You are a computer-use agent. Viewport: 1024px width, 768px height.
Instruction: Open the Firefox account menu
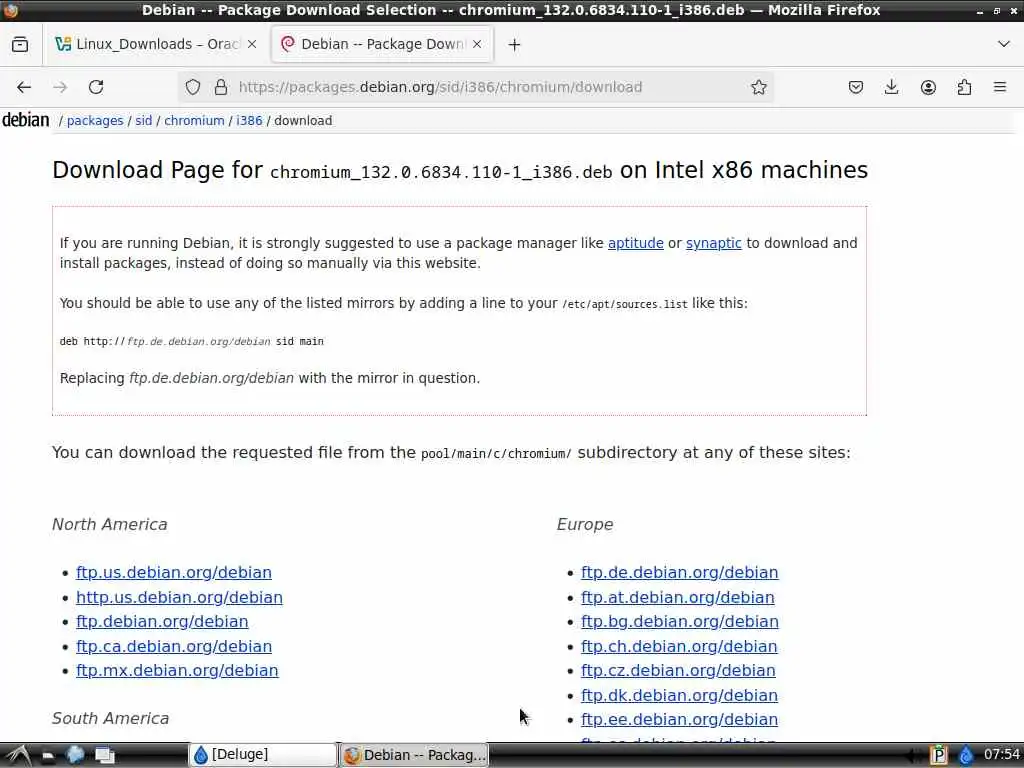pyautogui.click(x=928, y=87)
